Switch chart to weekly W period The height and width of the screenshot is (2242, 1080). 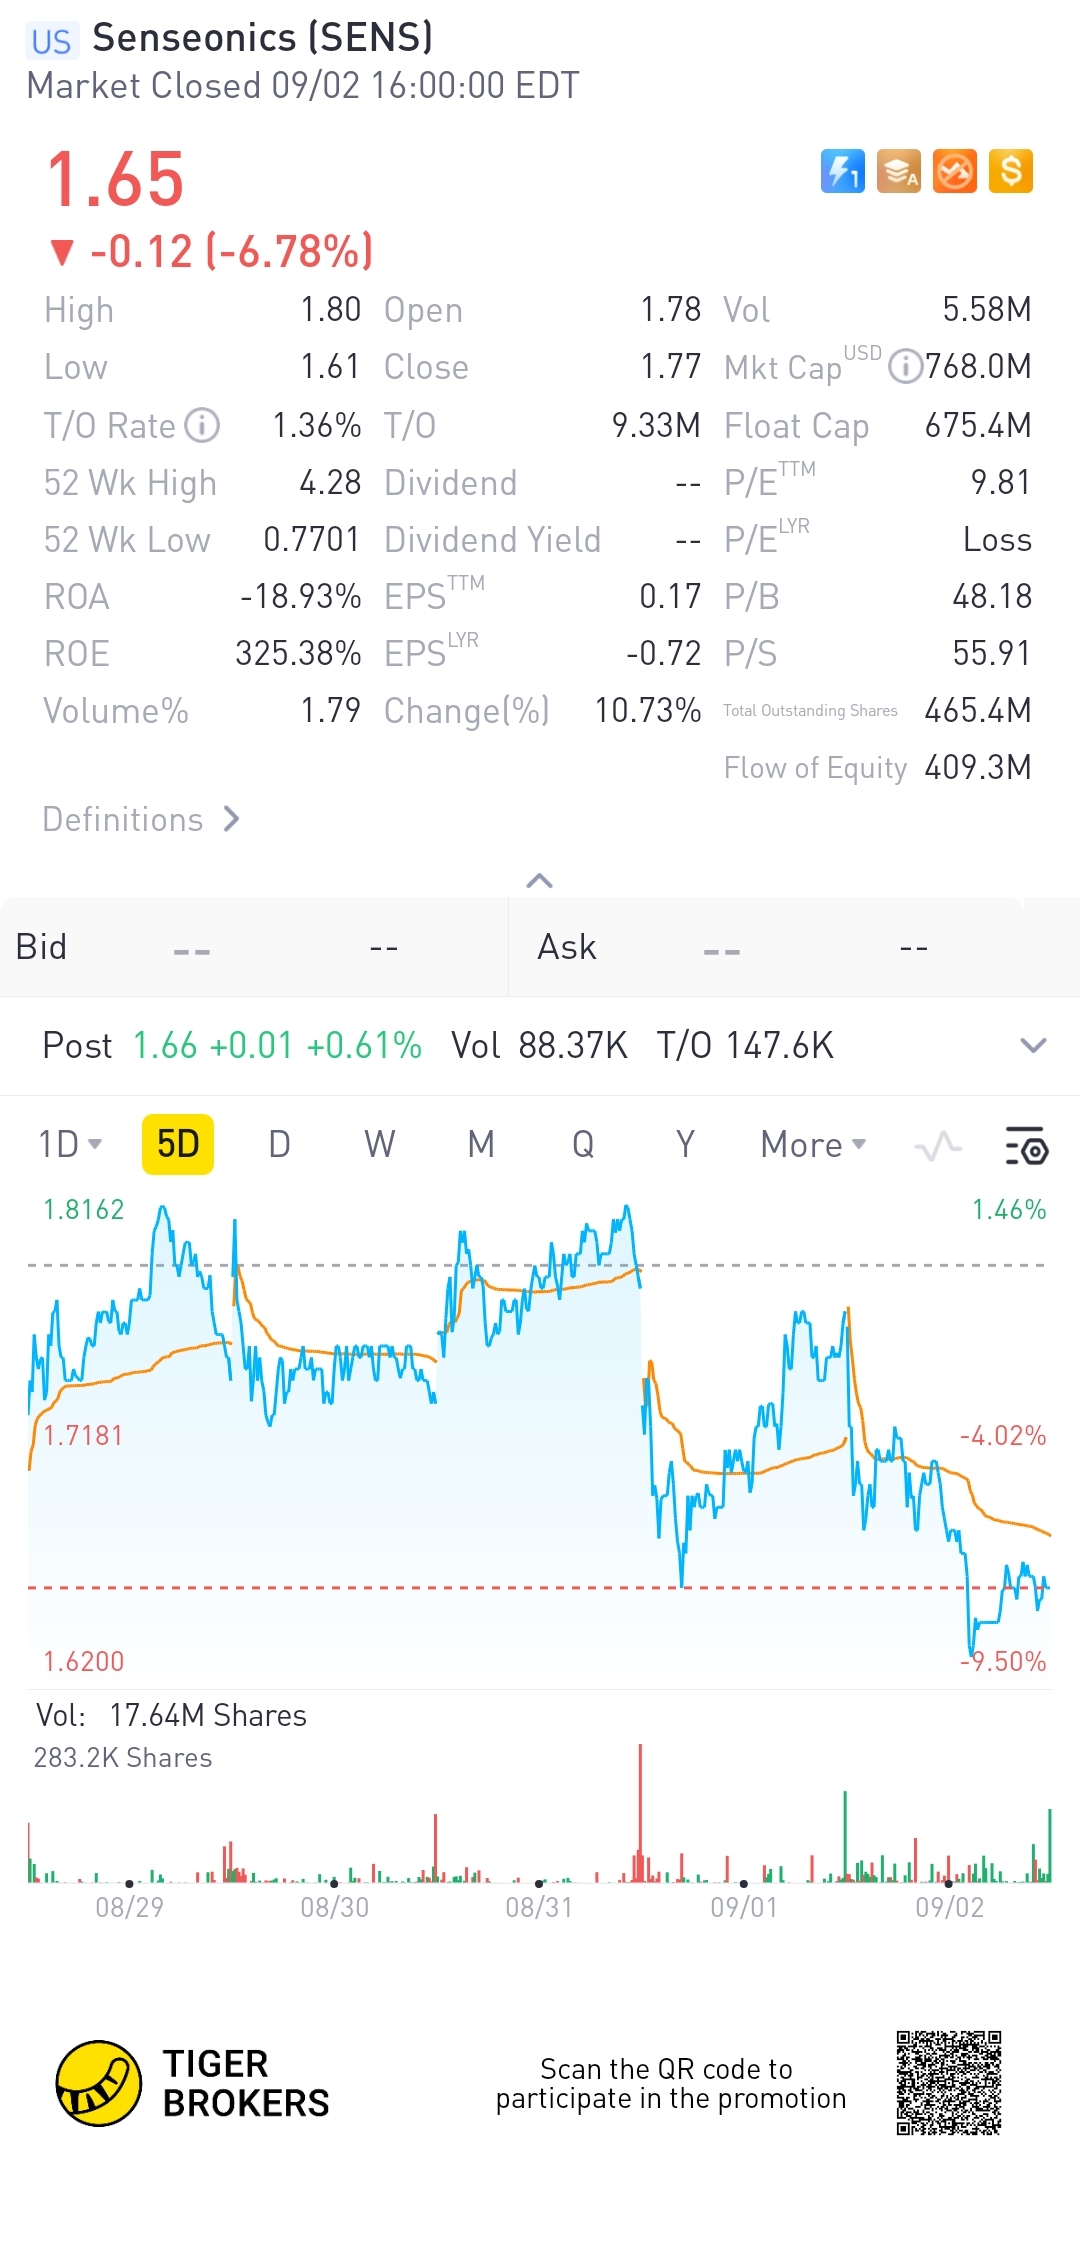click(x=380, y=1144)
